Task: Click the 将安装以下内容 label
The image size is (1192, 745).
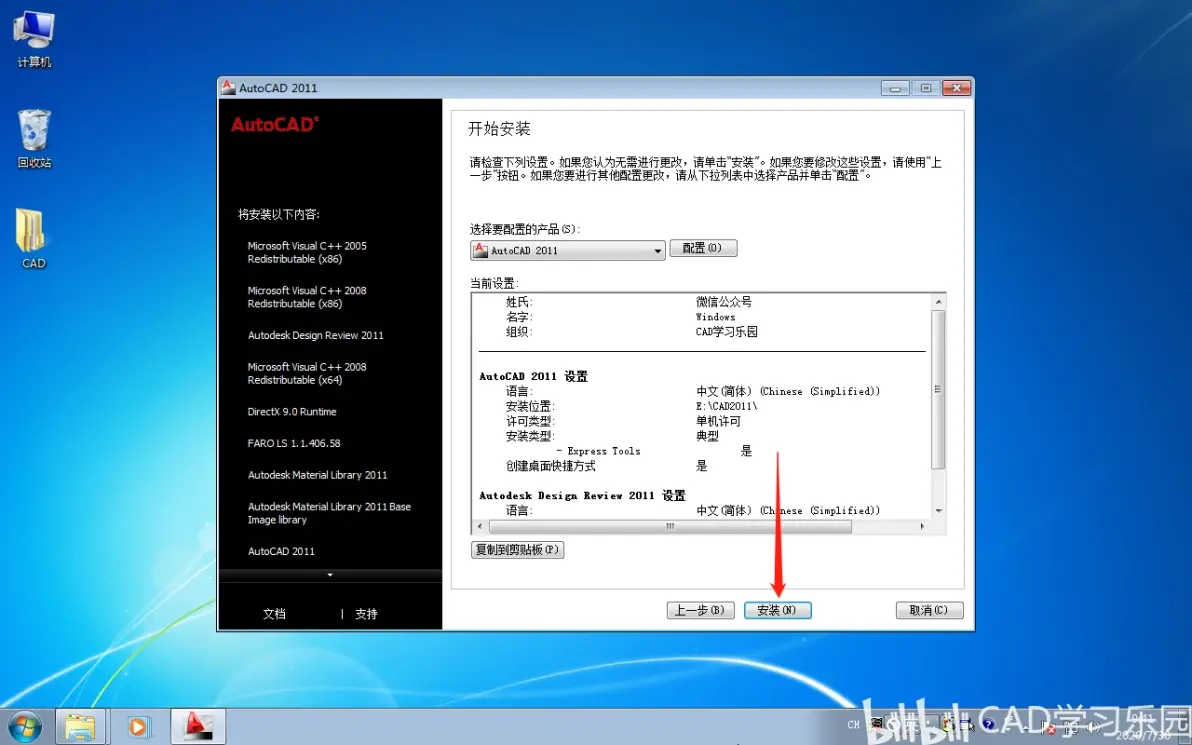Action: (279, 214)
